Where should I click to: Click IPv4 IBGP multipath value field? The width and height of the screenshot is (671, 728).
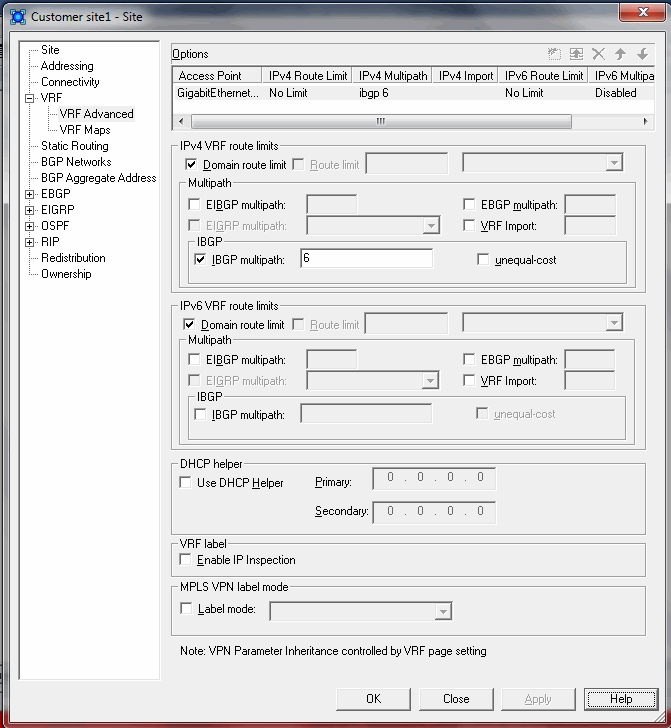point(366,258)
